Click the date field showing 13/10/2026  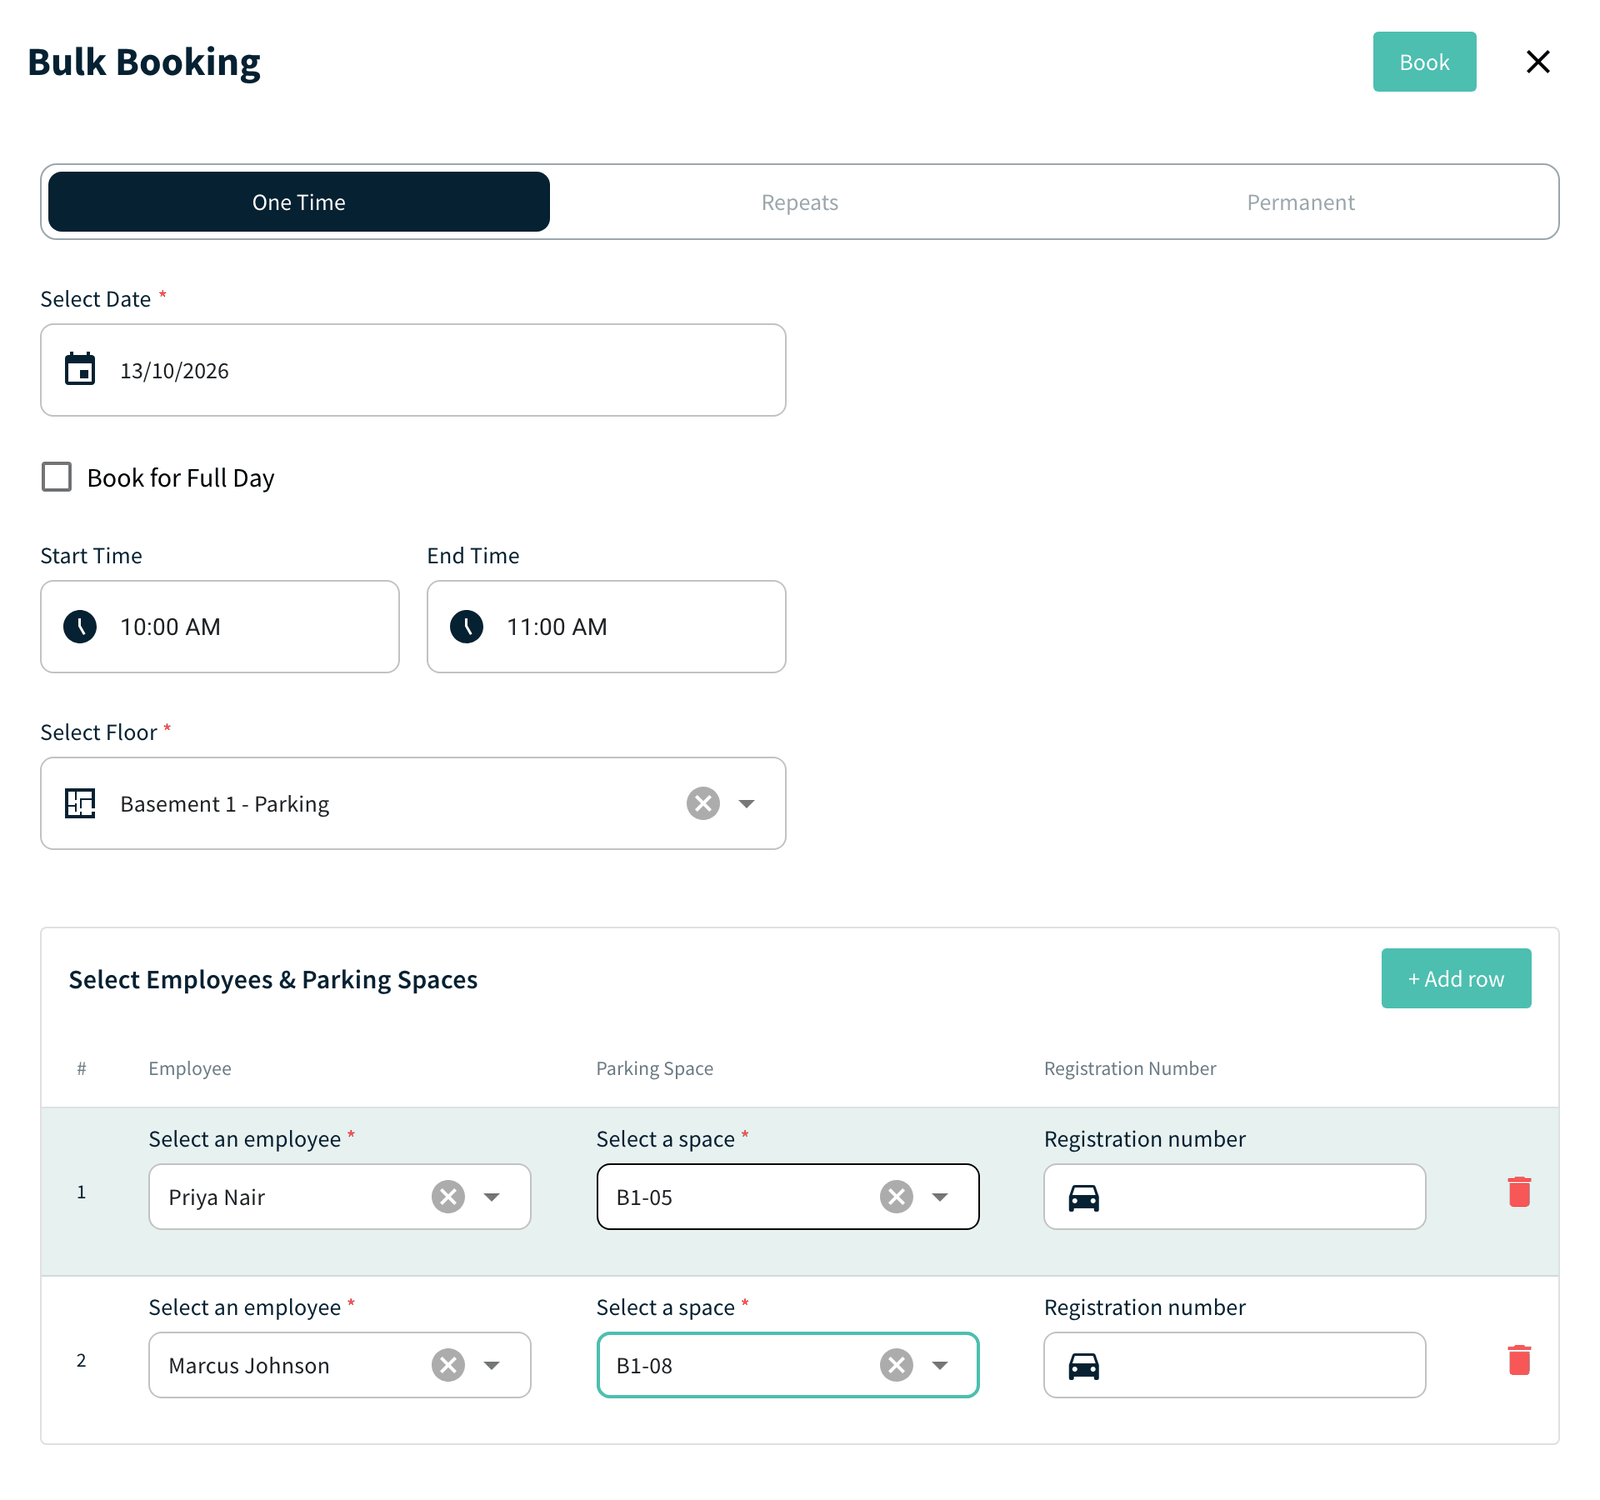pyautogui.click(x=413, y=370)
